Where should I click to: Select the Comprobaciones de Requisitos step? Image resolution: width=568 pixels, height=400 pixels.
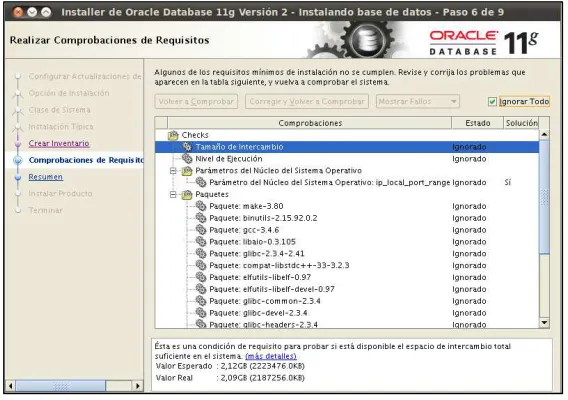86,160
